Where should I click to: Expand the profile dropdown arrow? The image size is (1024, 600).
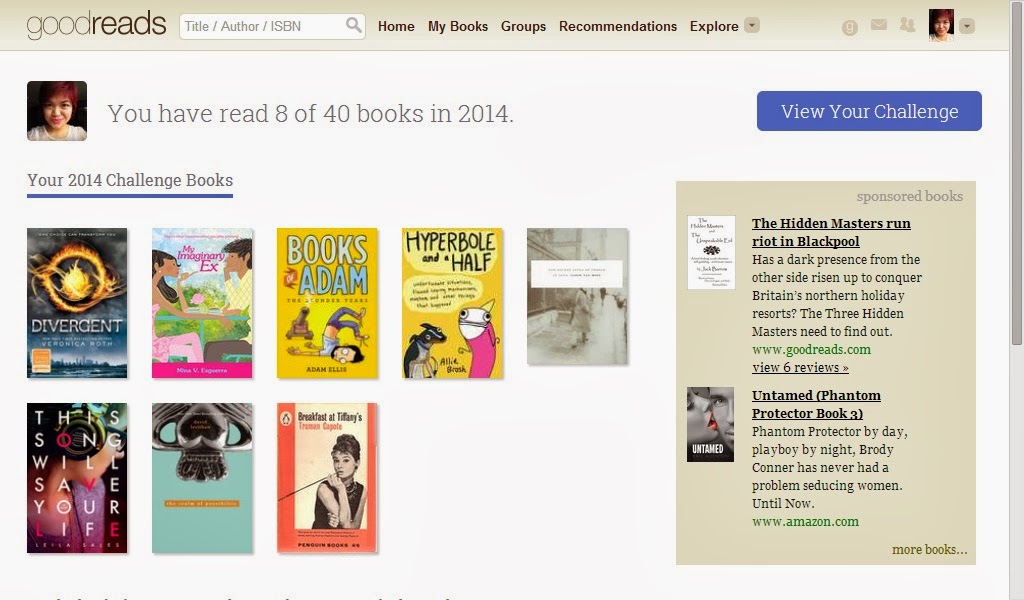967,26
